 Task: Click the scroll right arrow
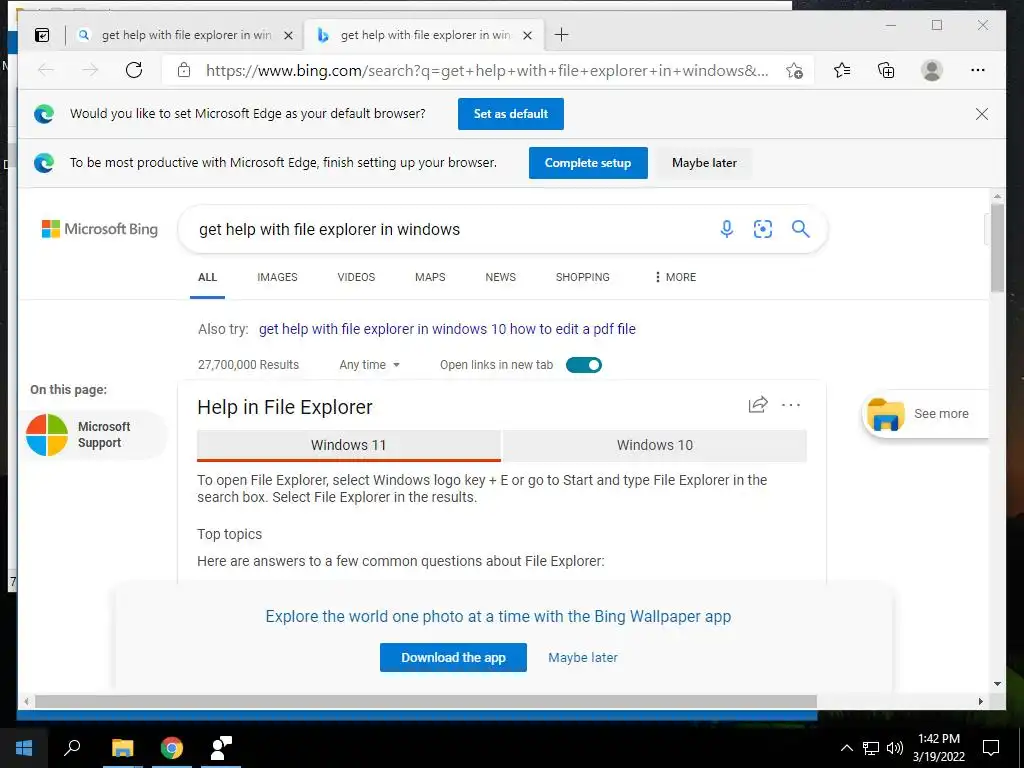click(980, 701)
